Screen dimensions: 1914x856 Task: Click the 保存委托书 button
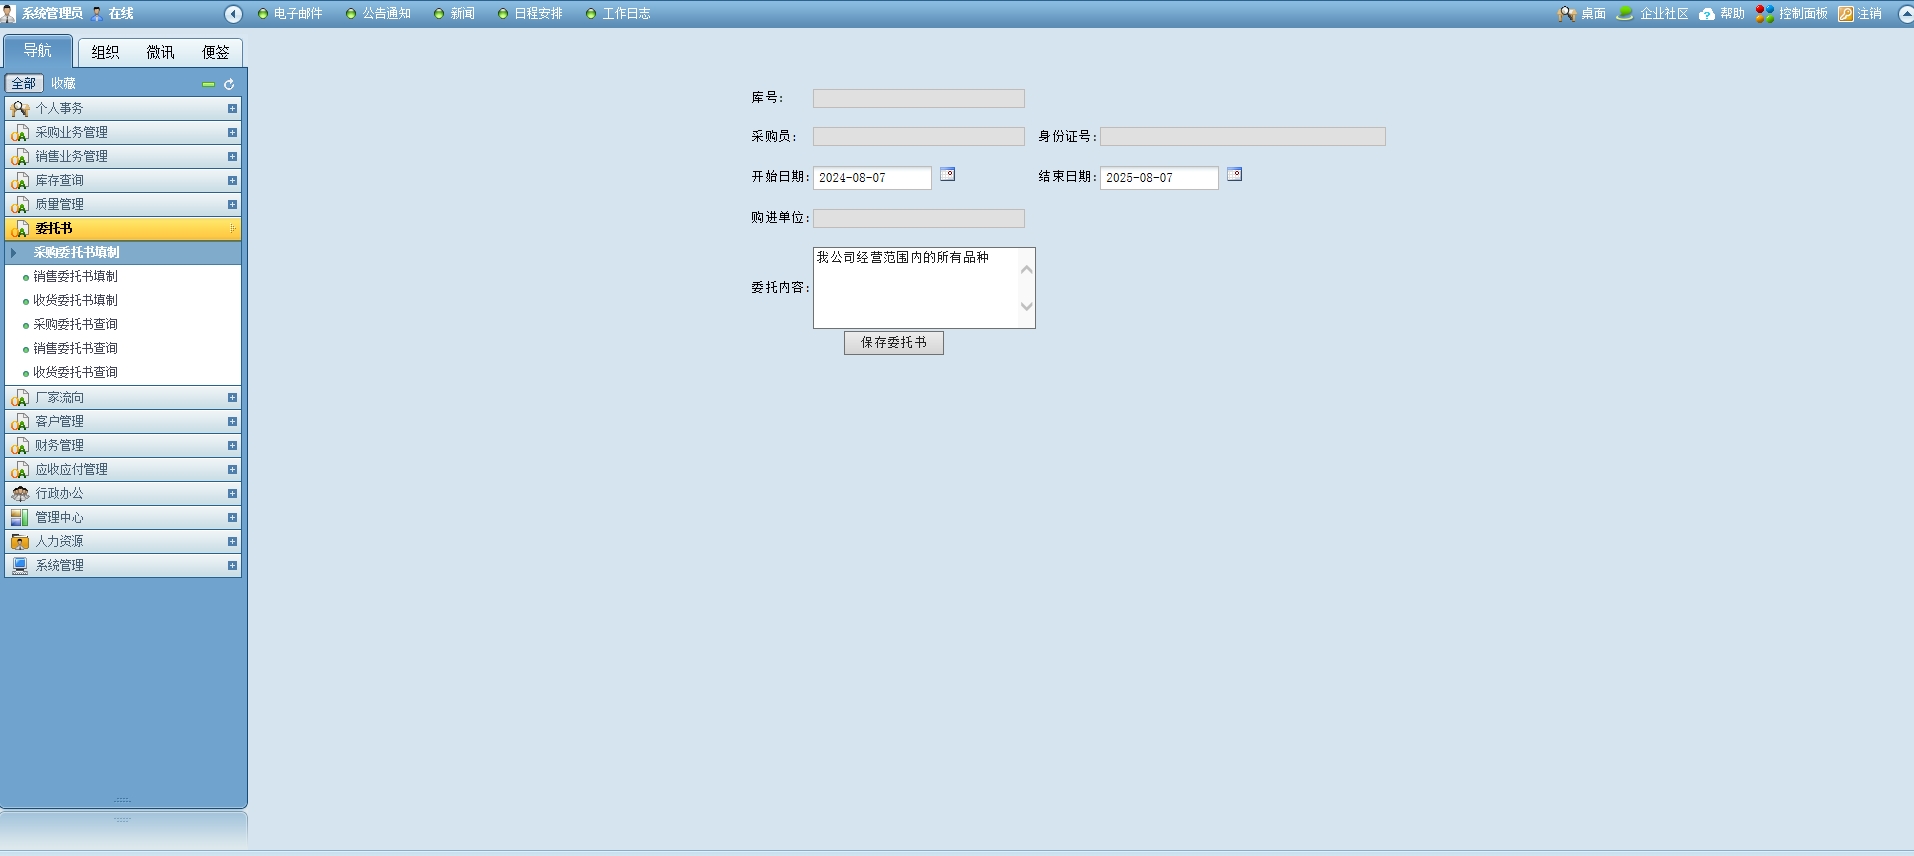pos(893,343)
